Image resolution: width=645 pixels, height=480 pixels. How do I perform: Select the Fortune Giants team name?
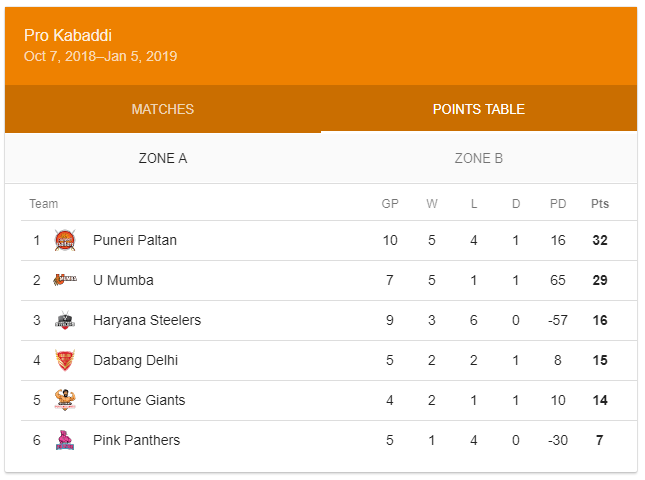point(139,400)
